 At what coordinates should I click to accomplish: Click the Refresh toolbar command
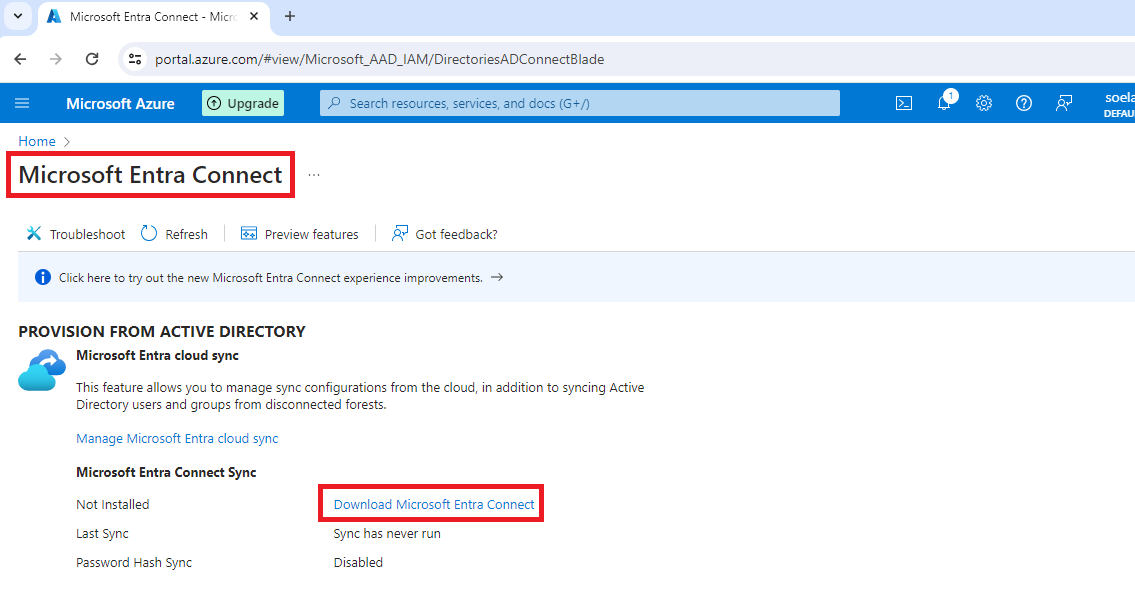pos(174,234)
